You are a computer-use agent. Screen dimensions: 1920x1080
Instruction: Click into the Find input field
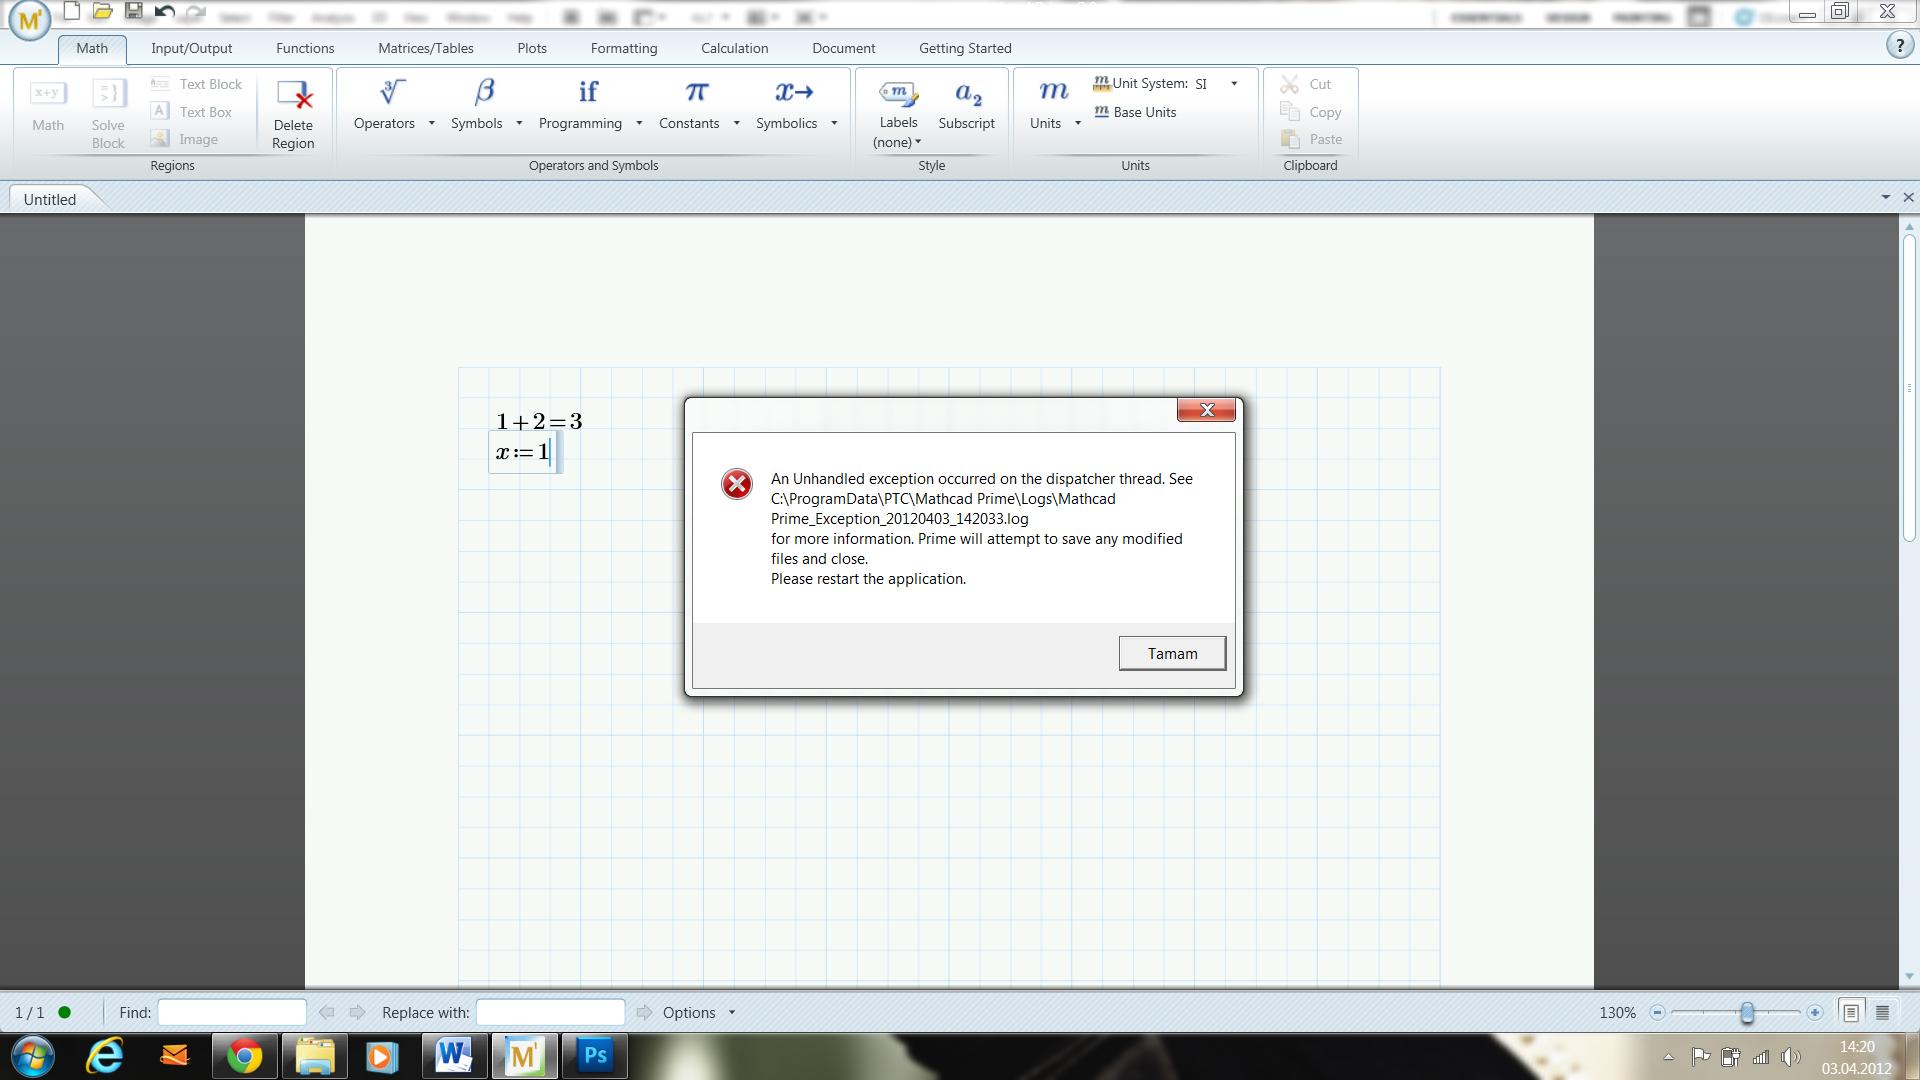232,1012
